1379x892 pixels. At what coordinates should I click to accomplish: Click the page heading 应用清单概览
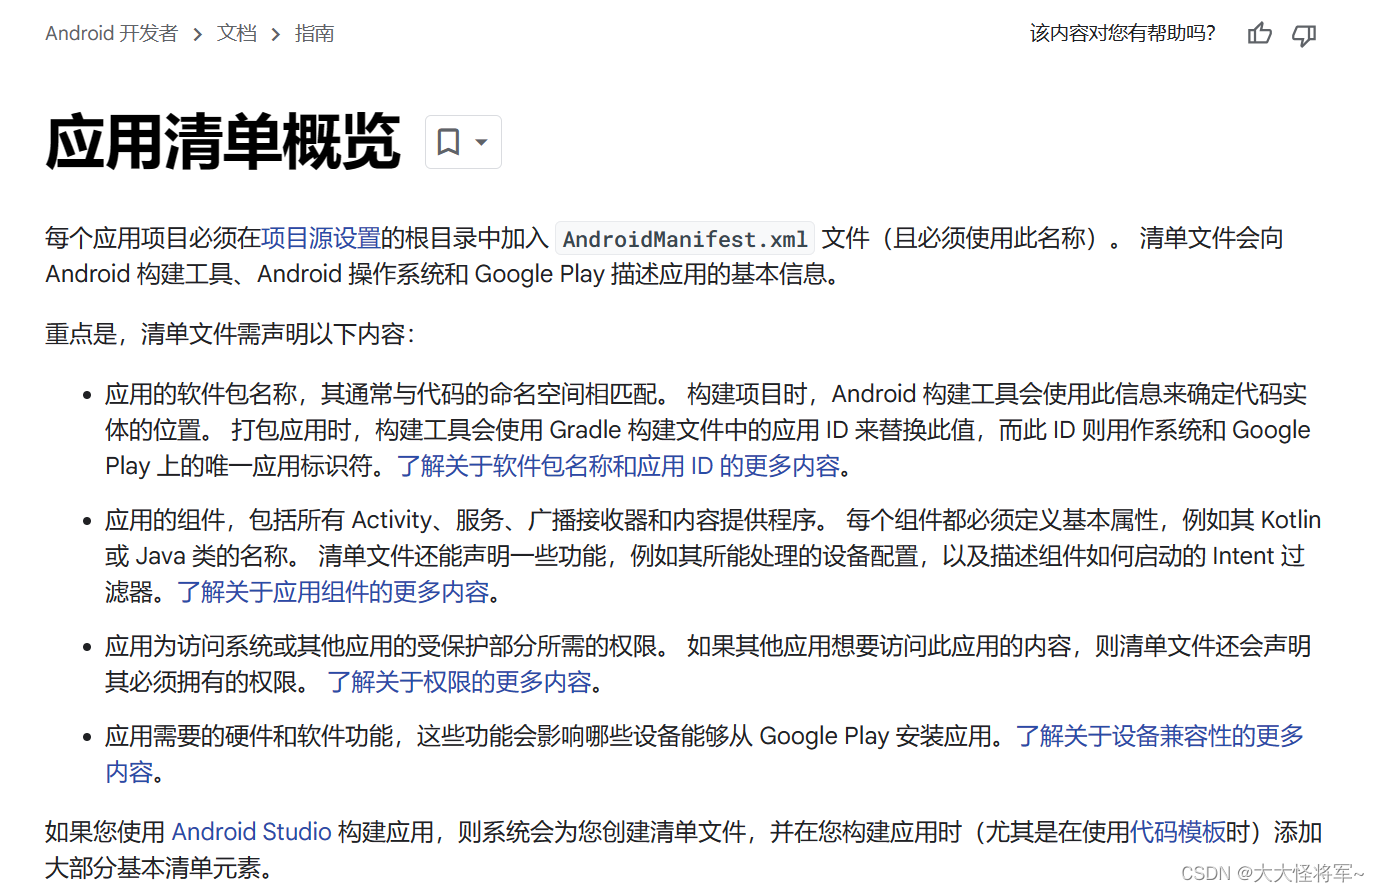(223, 142)
